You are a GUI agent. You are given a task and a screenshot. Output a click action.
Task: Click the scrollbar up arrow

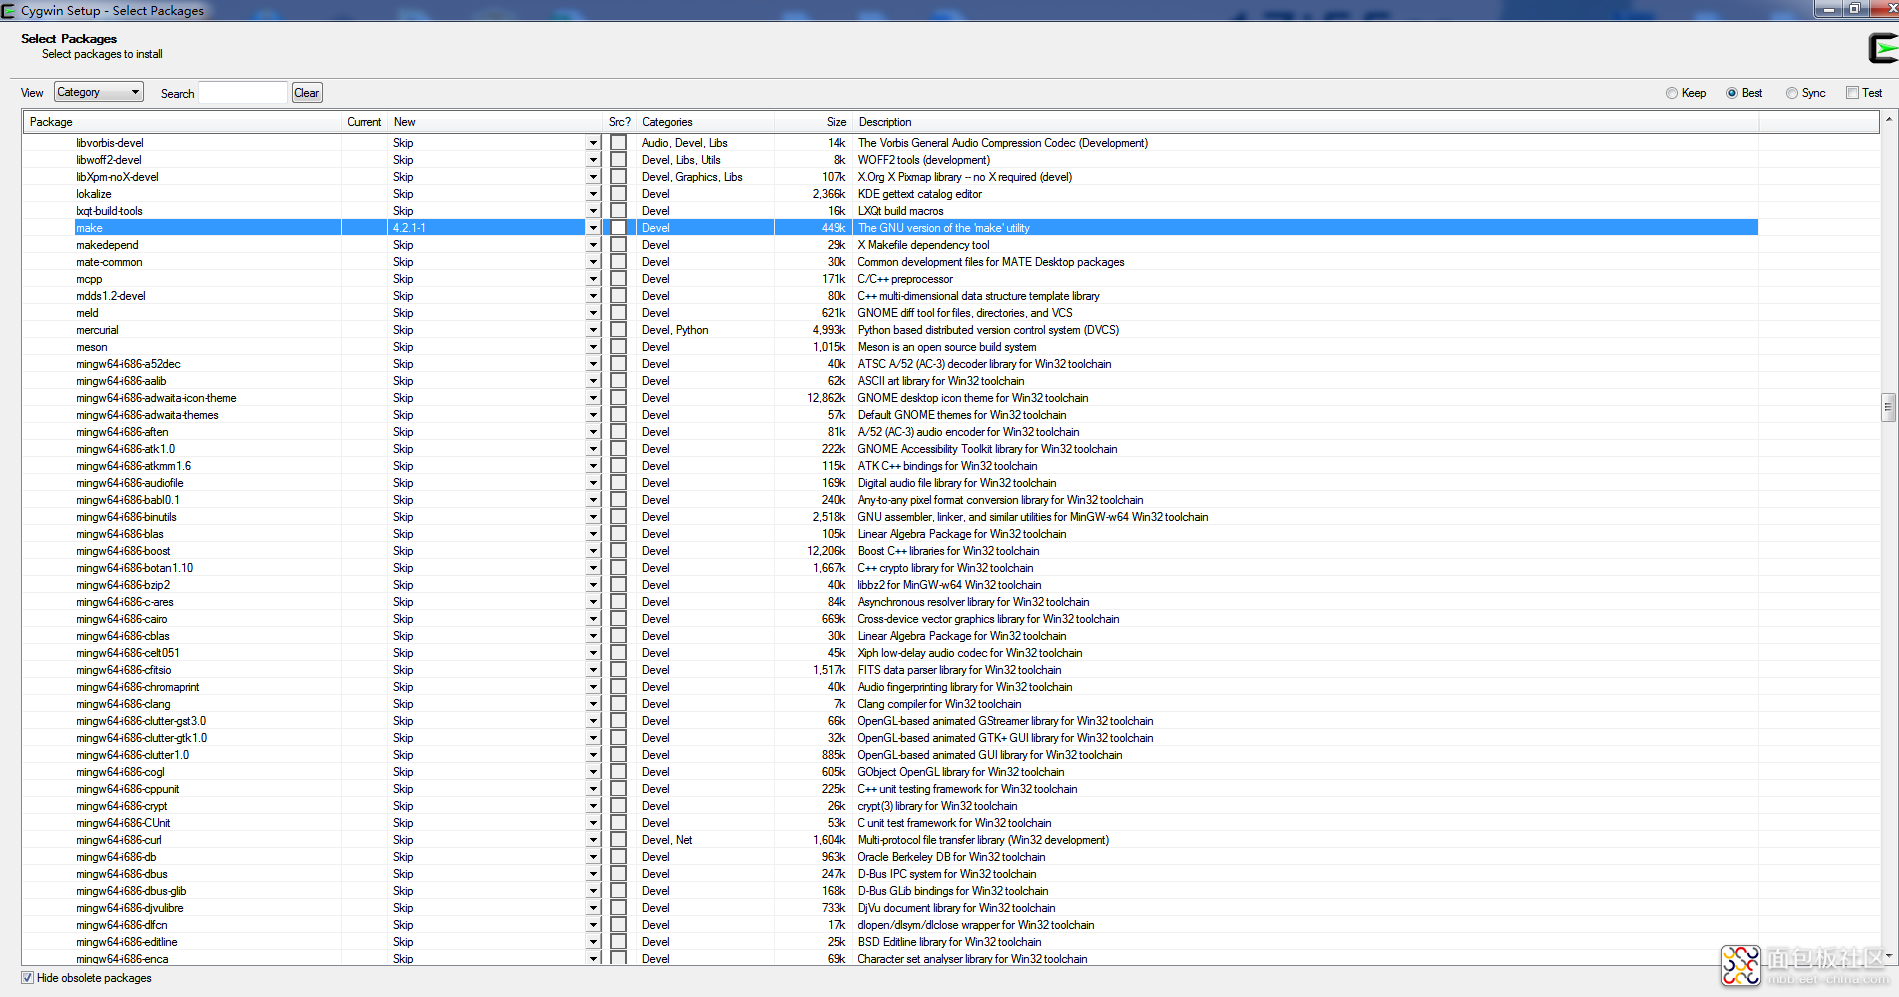pos(1889,119)
